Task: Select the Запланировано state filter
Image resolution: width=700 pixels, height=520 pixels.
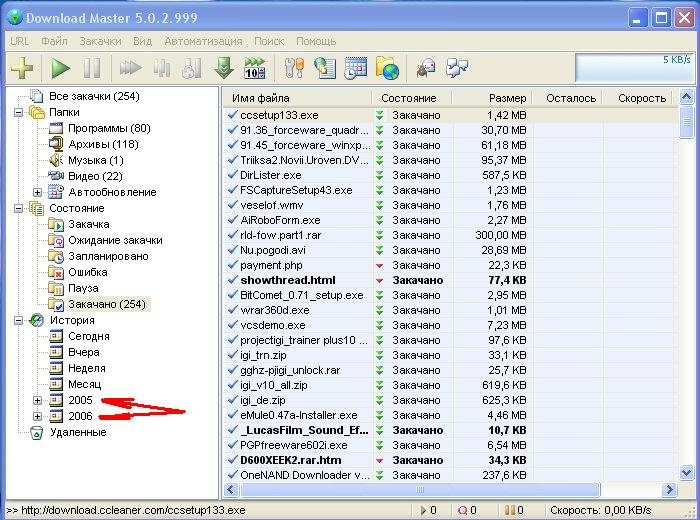Action: pos(108,257)
